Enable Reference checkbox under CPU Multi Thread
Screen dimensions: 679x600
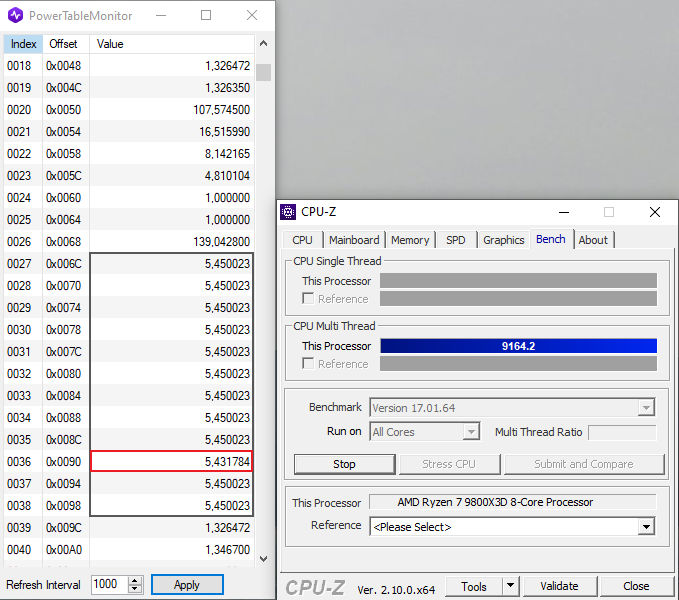tap(308, 364)
